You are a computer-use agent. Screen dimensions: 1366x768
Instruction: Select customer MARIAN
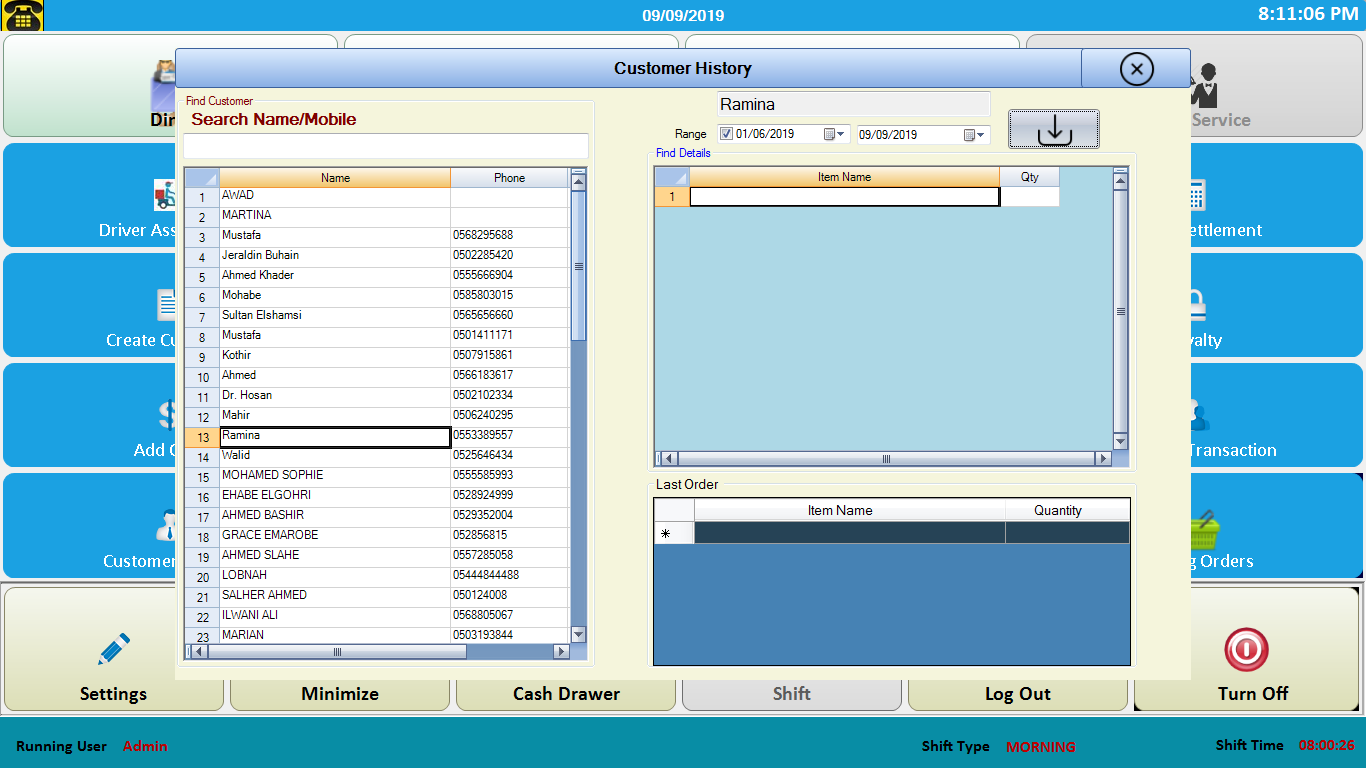pyautogui.click(x=335, y=636)
